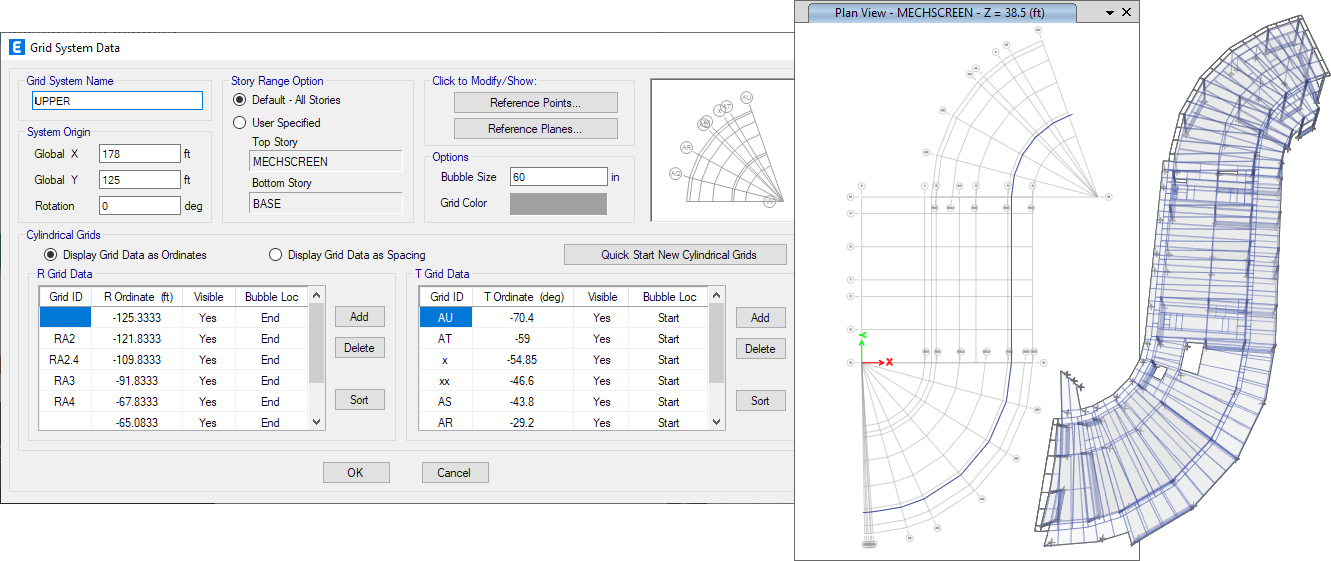
Task: Enable Display Grid Data as Spacing
Action: pyautogui.click(x=275, y=255)
